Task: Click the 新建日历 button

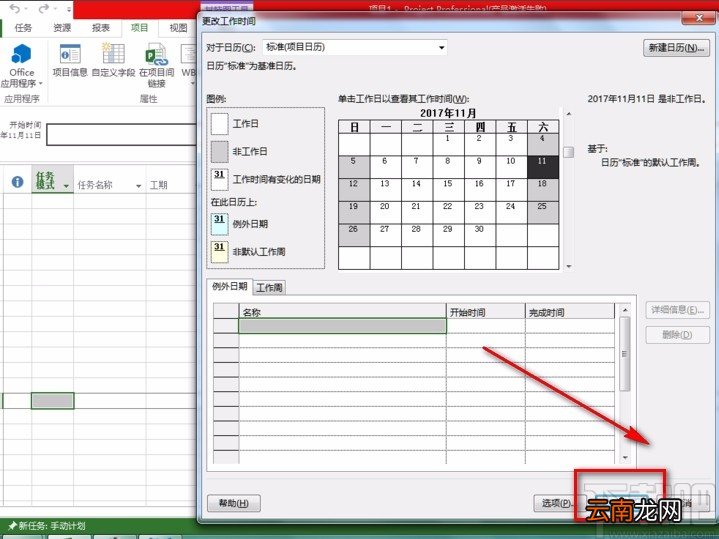Action: (x=676, y=48)
